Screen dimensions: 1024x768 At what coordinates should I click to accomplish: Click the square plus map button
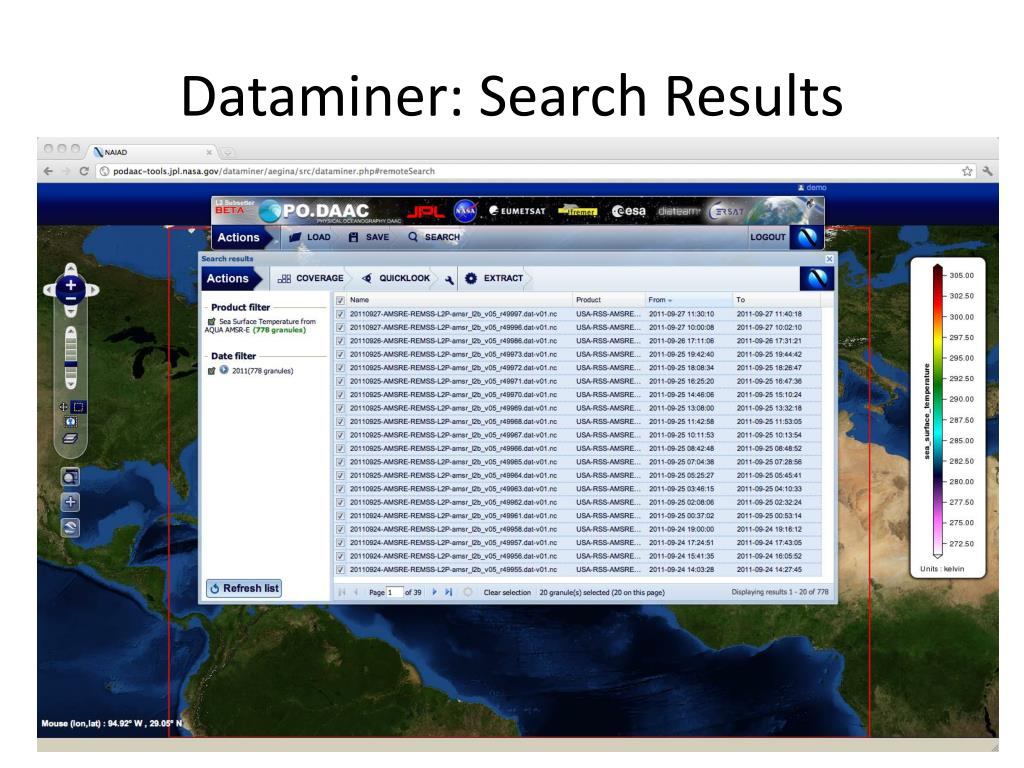coord(71,502)
